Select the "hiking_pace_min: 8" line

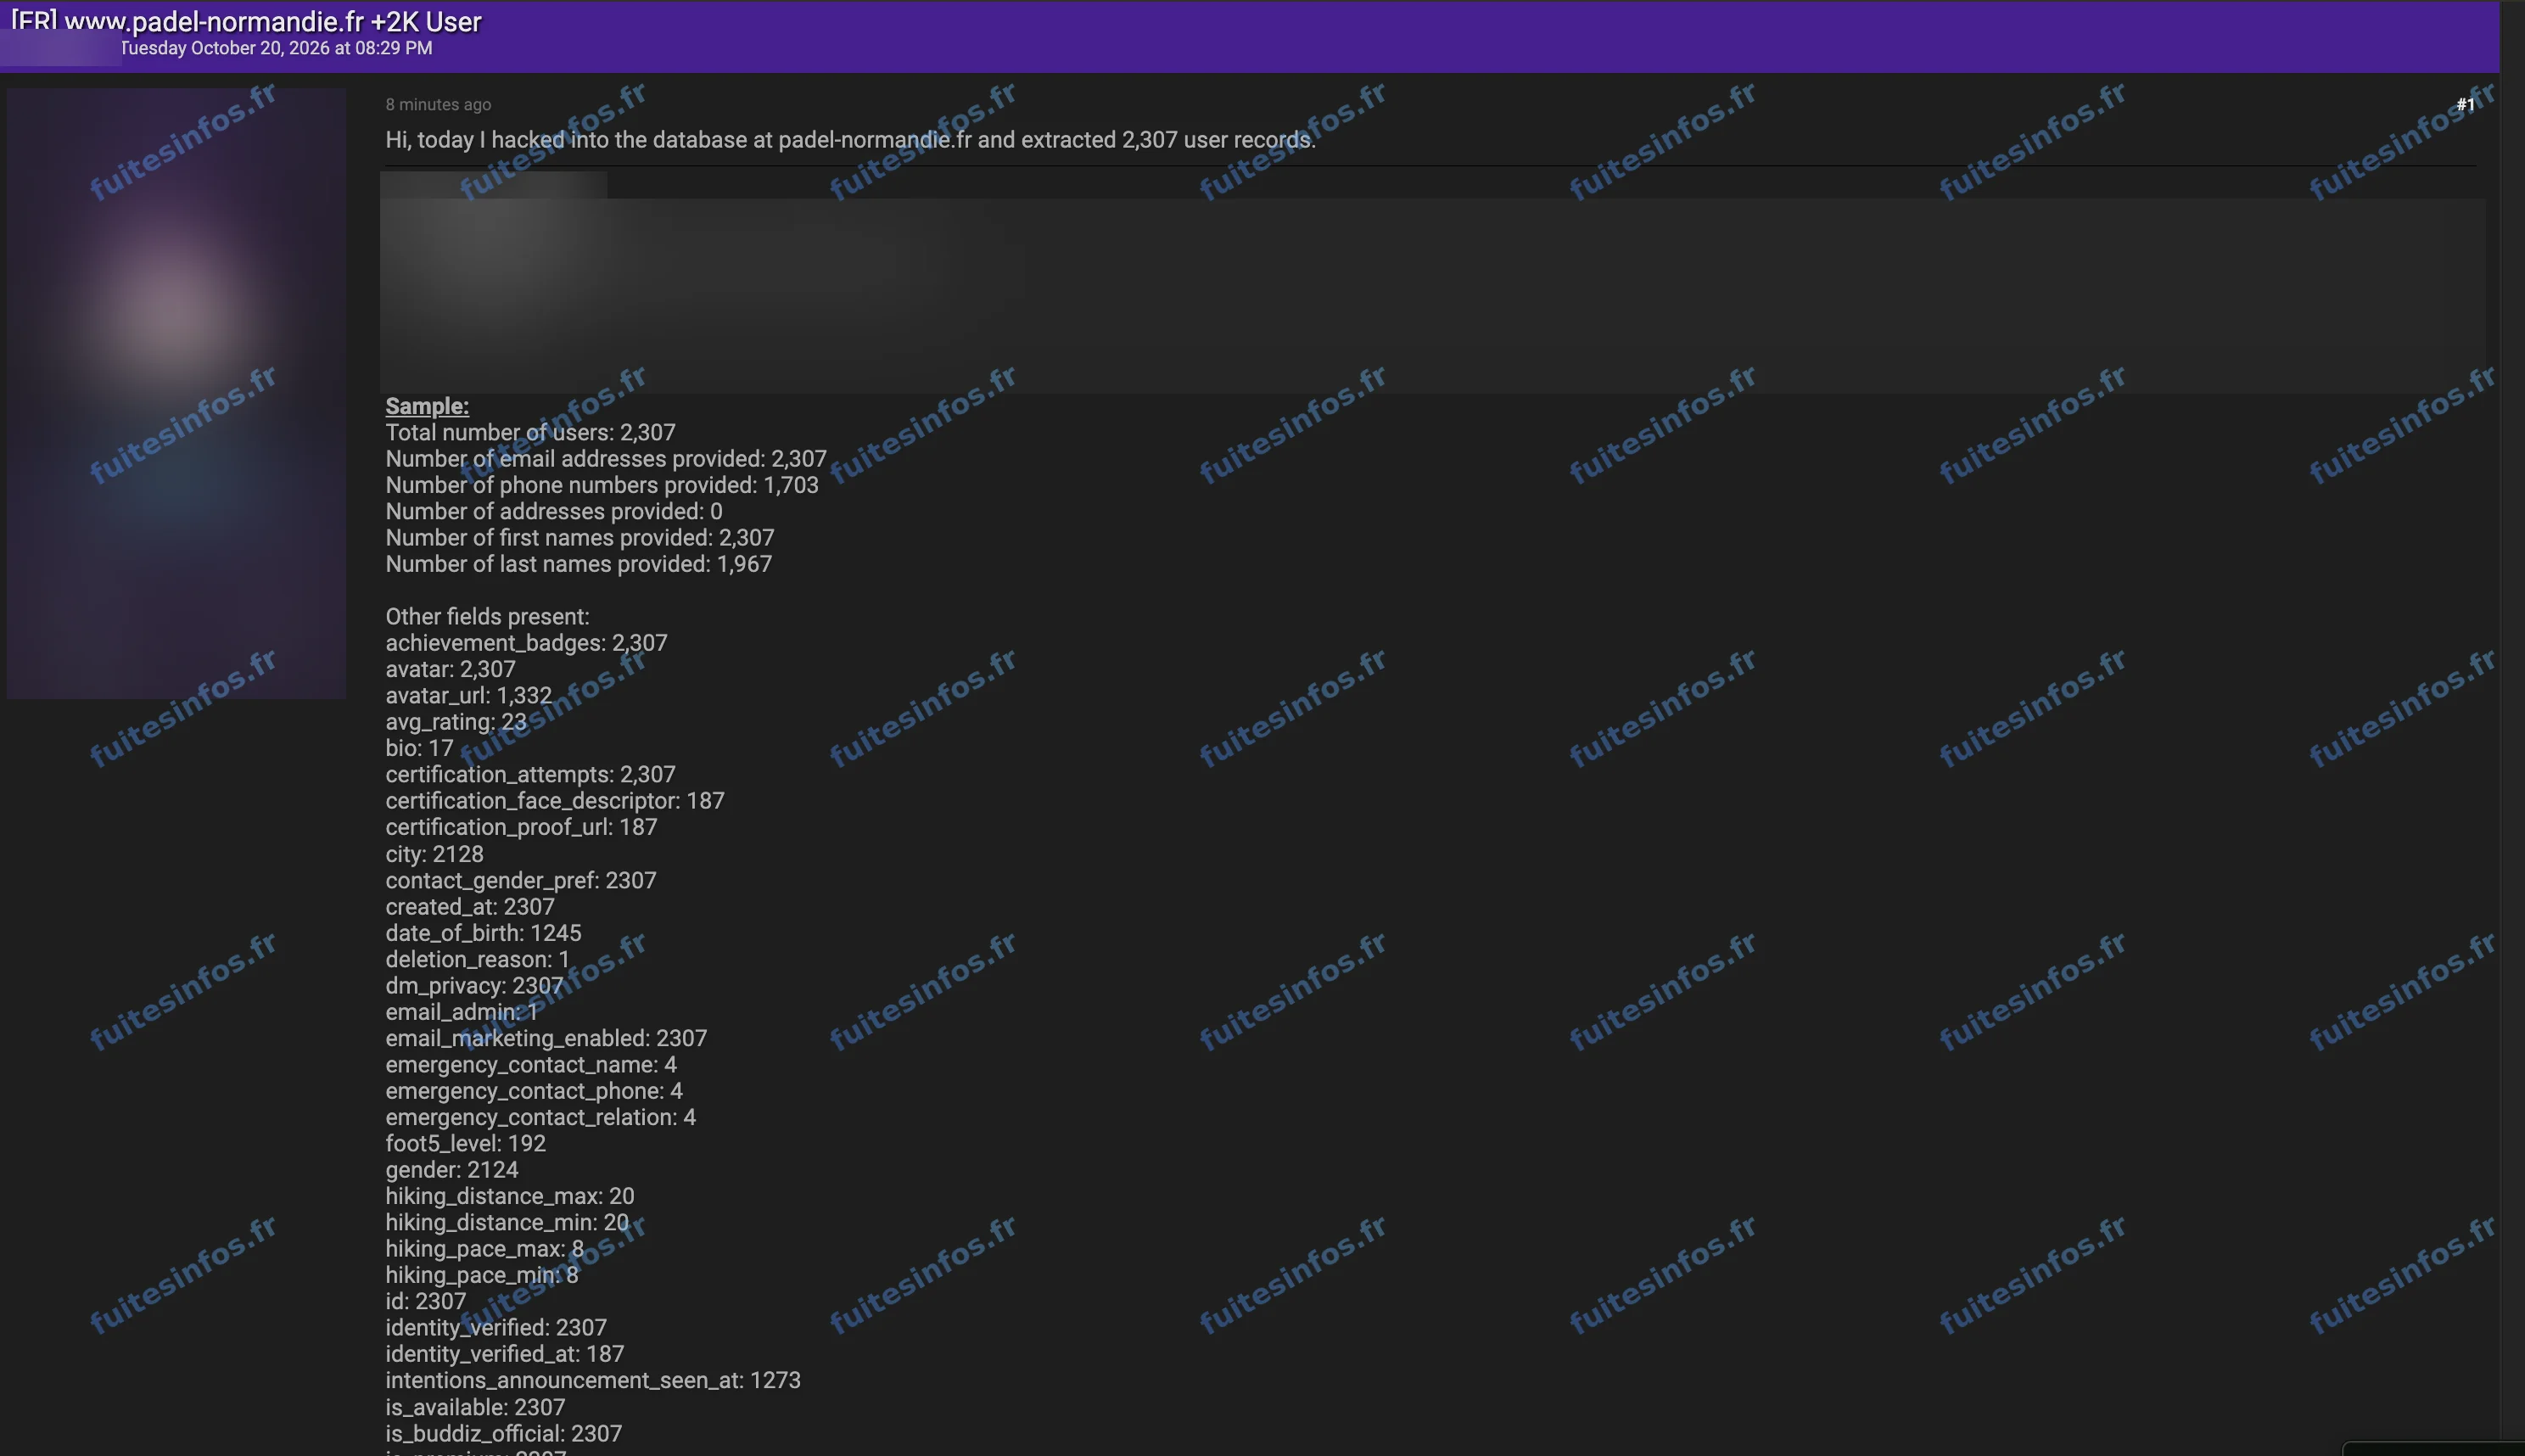point(482,1275)
